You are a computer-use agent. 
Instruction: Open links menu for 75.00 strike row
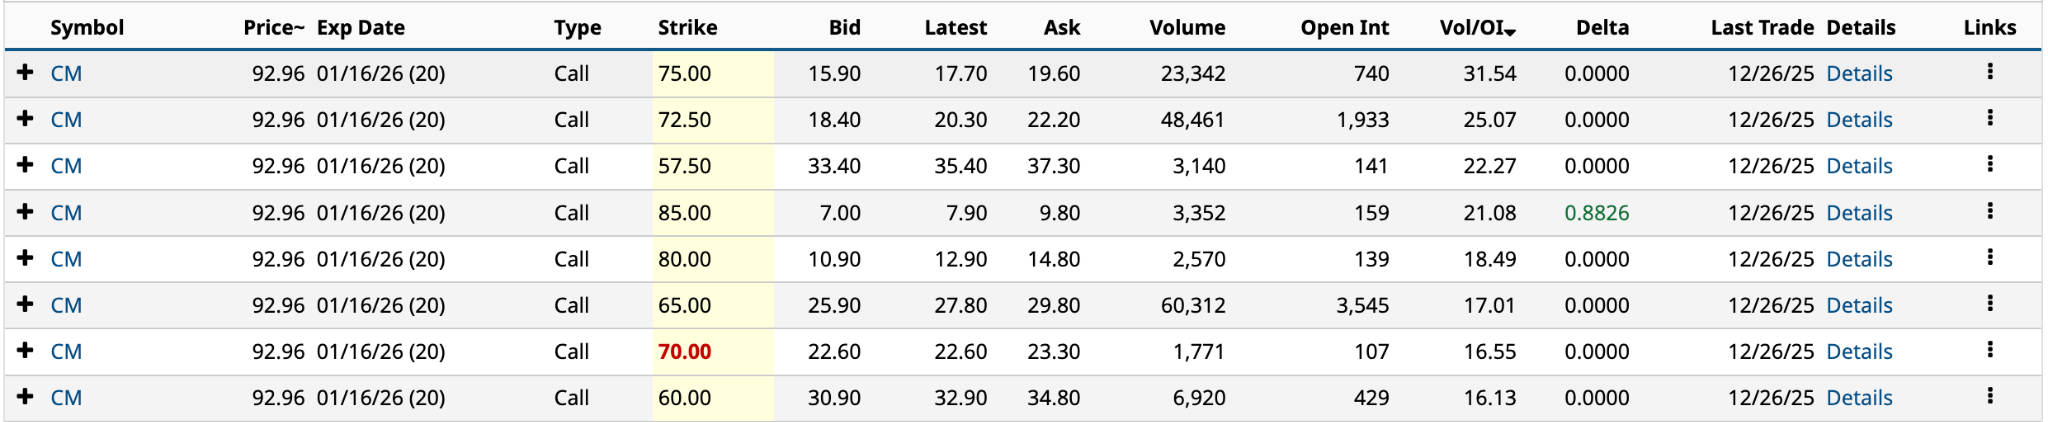1989,72
